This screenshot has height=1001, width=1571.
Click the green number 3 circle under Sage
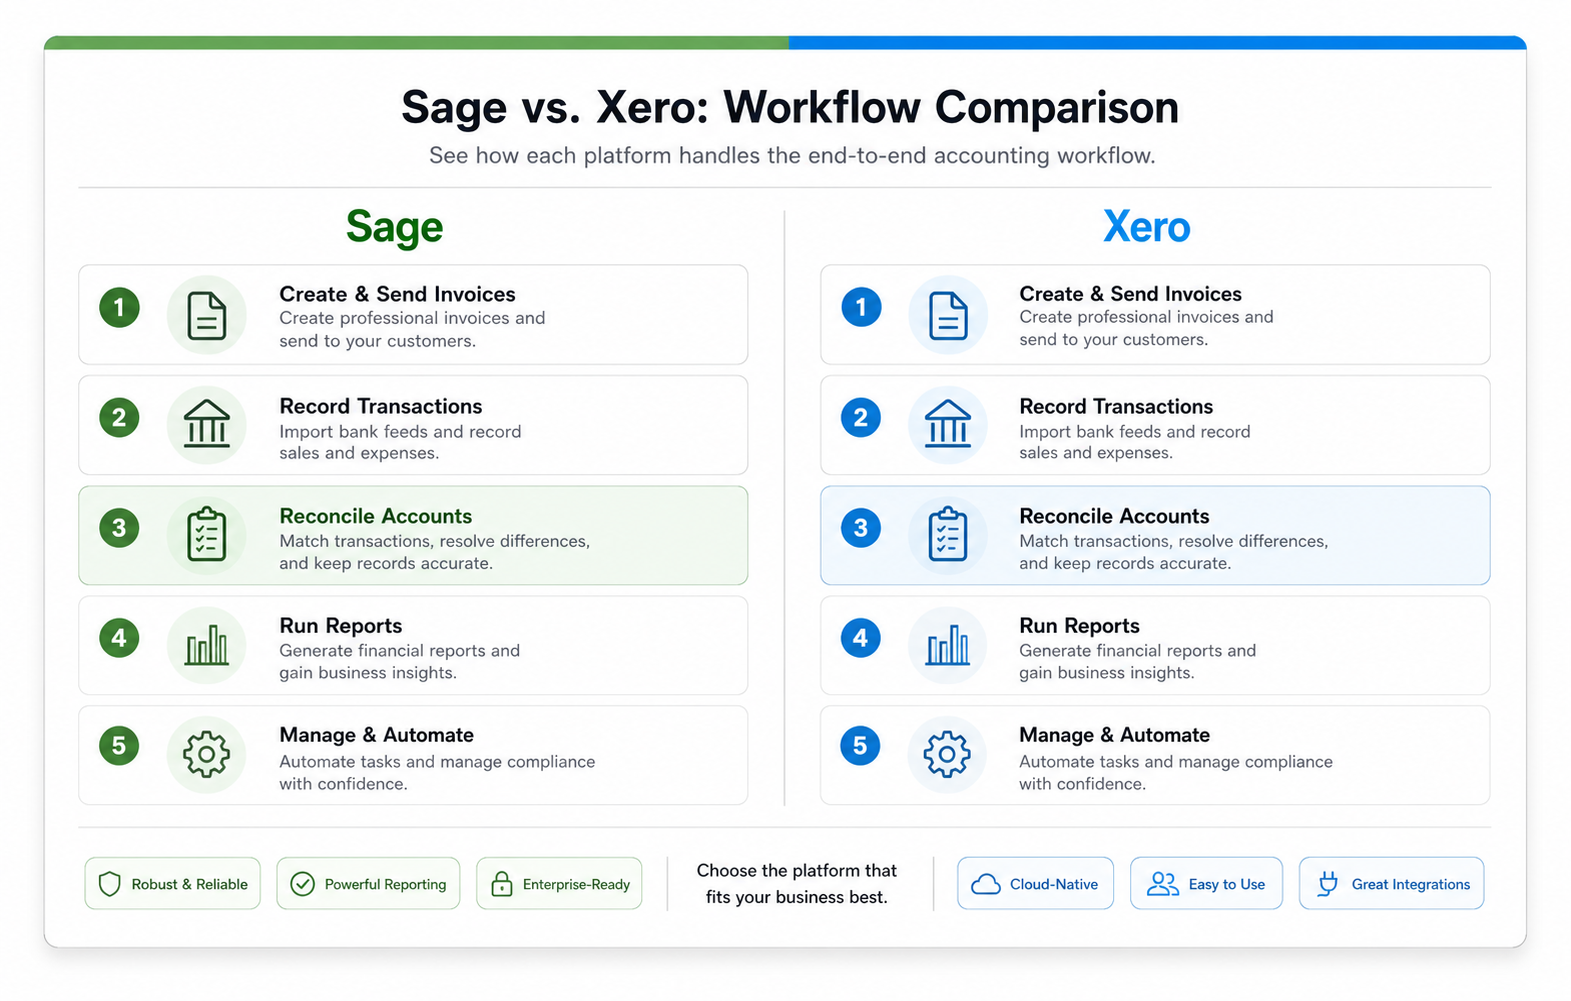click(x=119, y=527)
